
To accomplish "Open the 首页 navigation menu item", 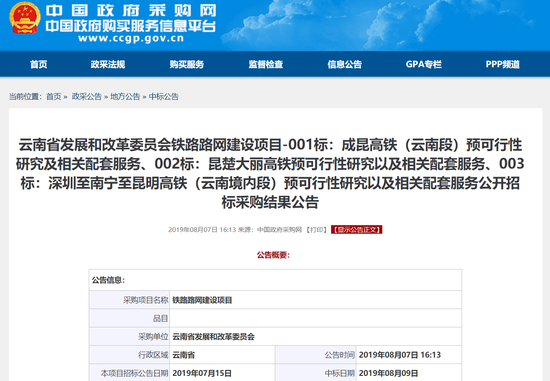I will pos(39,64).
